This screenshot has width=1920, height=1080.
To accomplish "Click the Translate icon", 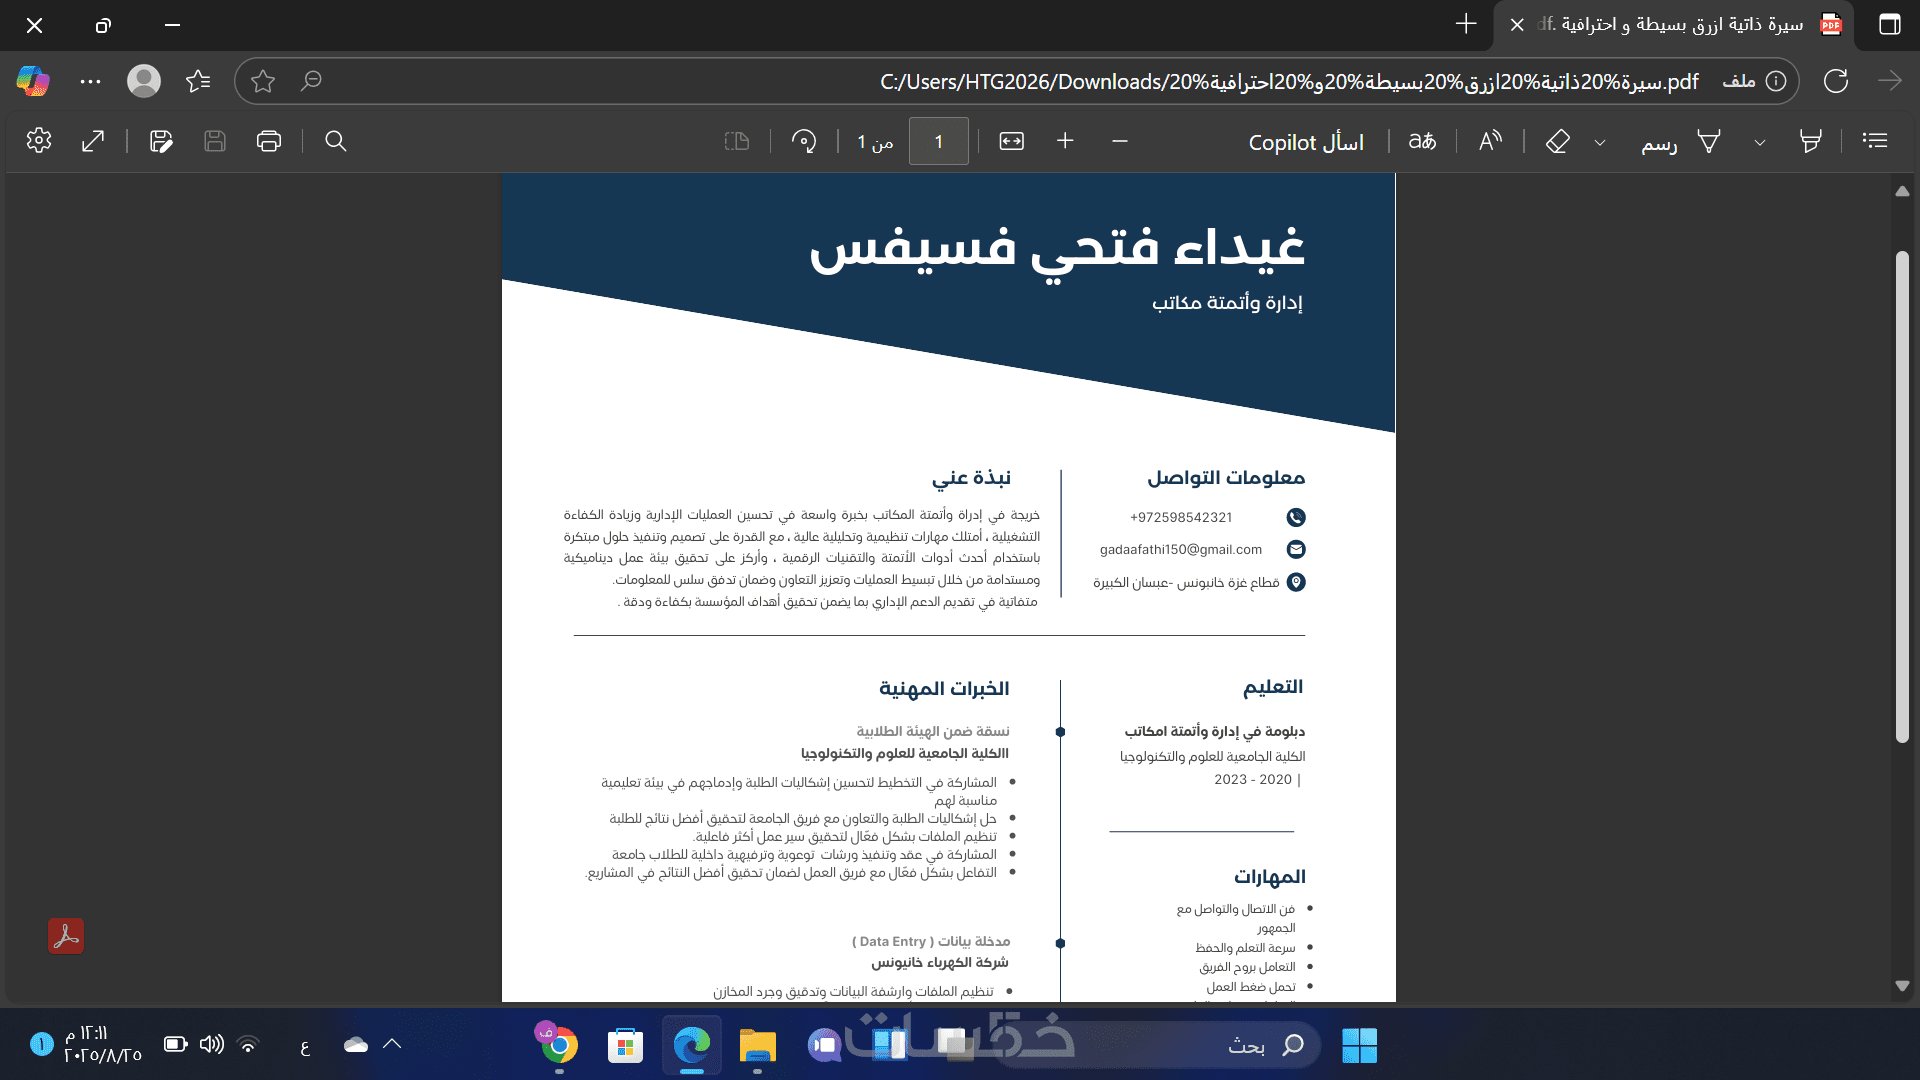I will pyautogui.click(x=1422, y=141).
